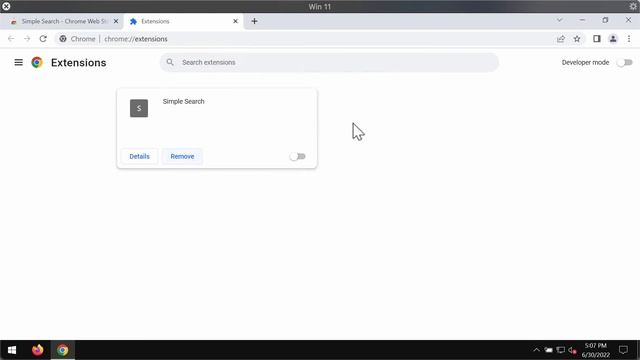Screen dimensions: 640x360
Task: Enable the Simple Search extension toggle
Action: pyautogui.click(x=298, y=156)
